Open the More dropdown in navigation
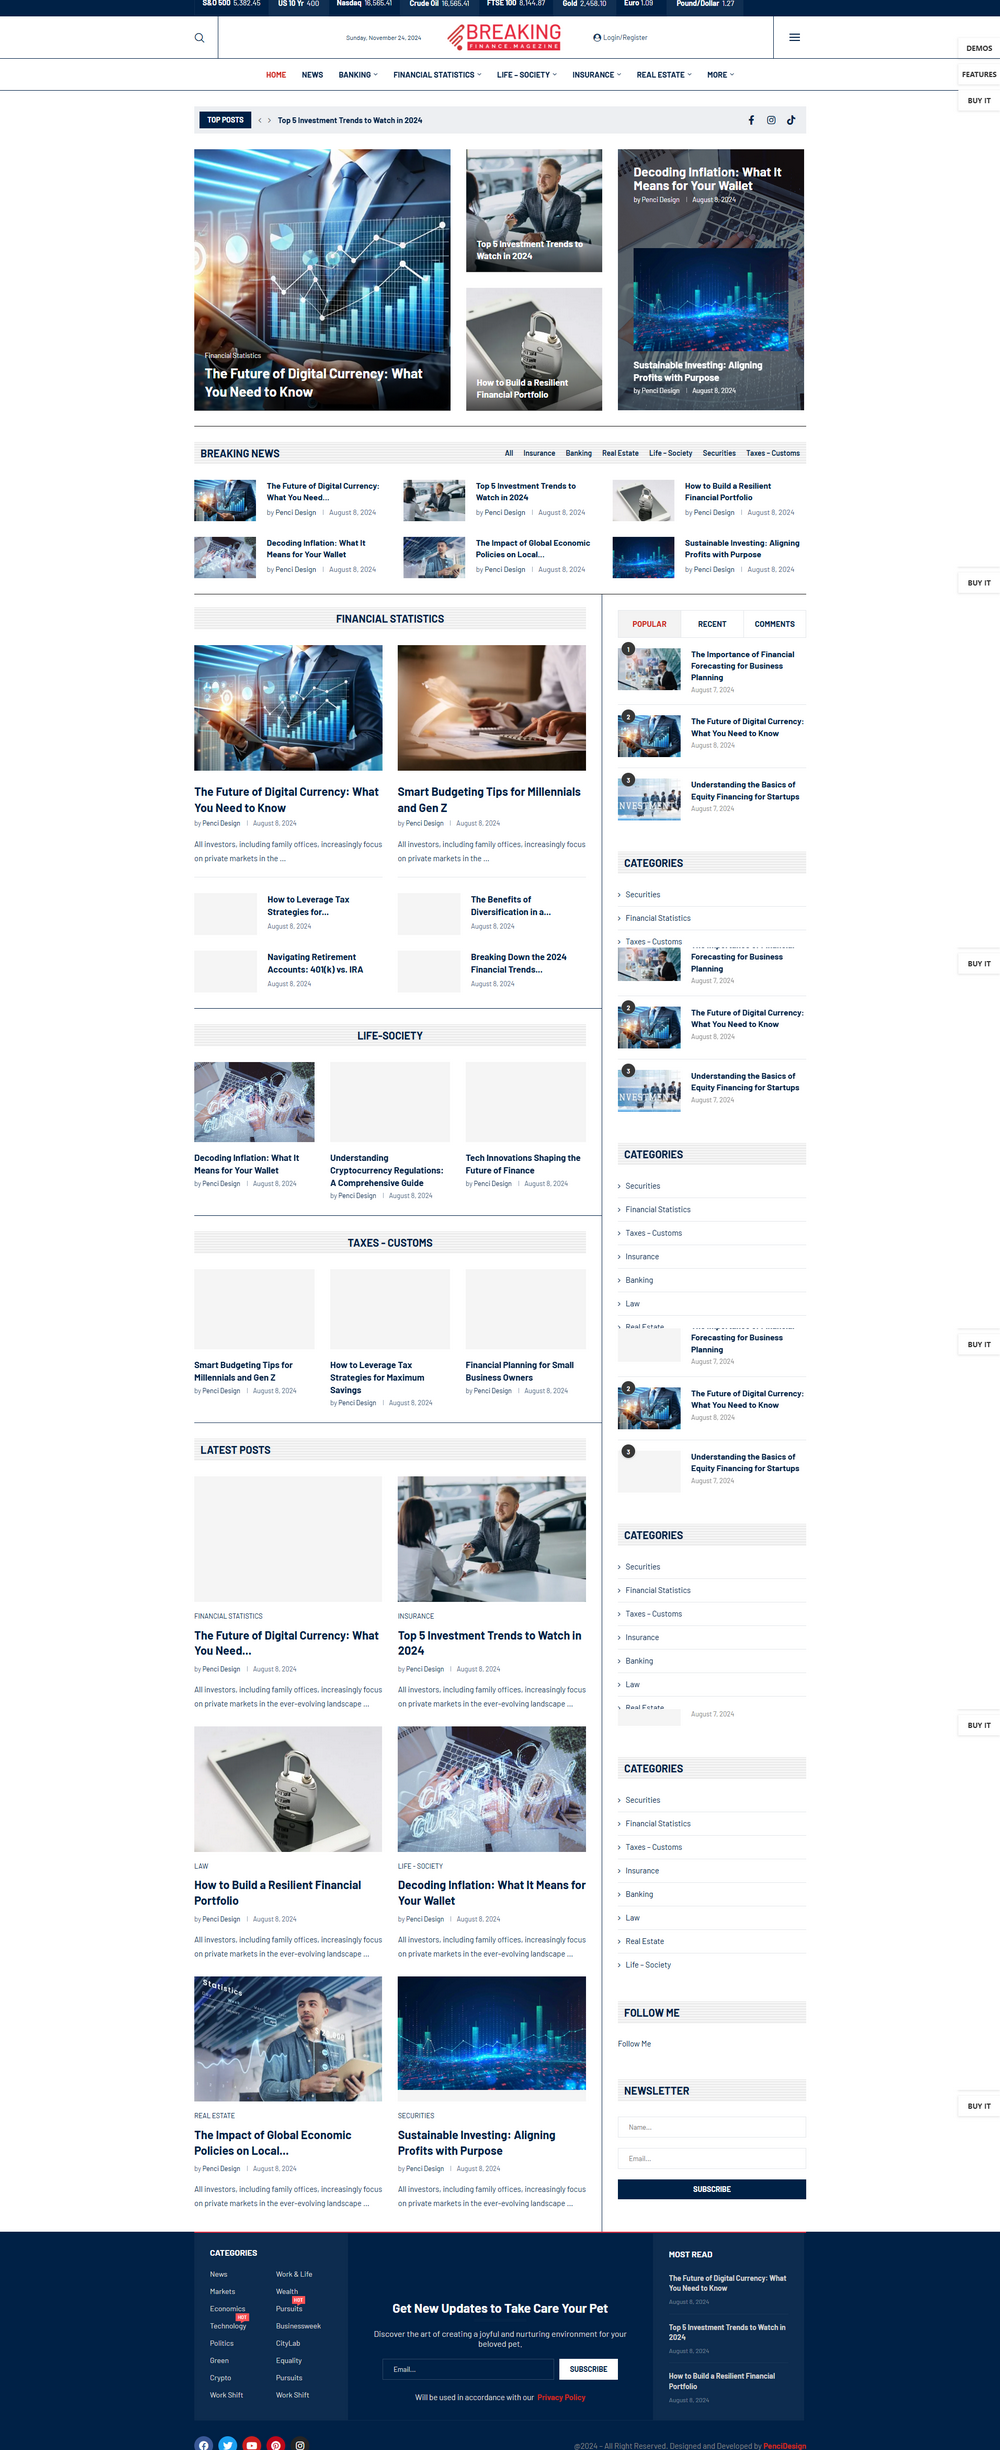The height and width of the screenshot is (2450, 1000). (720, 75)
